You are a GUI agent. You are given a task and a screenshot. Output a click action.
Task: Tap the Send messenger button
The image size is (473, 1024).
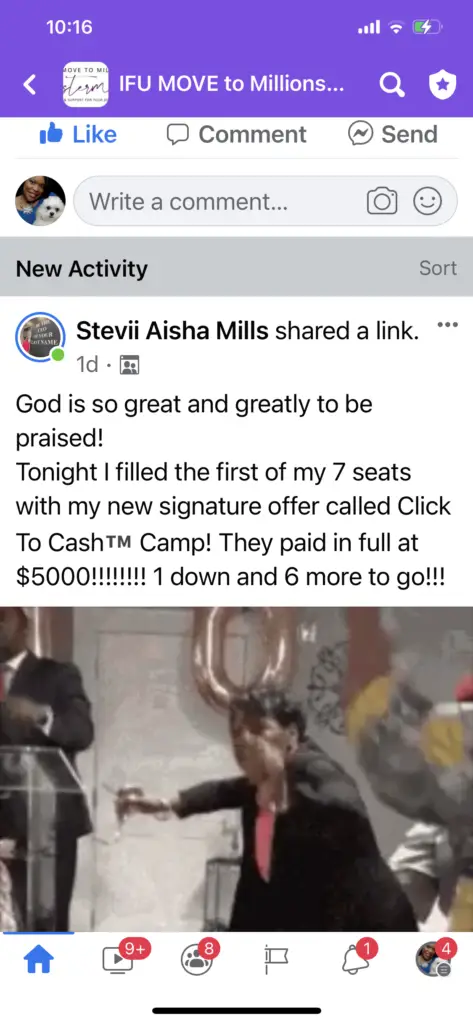point(393,134)
